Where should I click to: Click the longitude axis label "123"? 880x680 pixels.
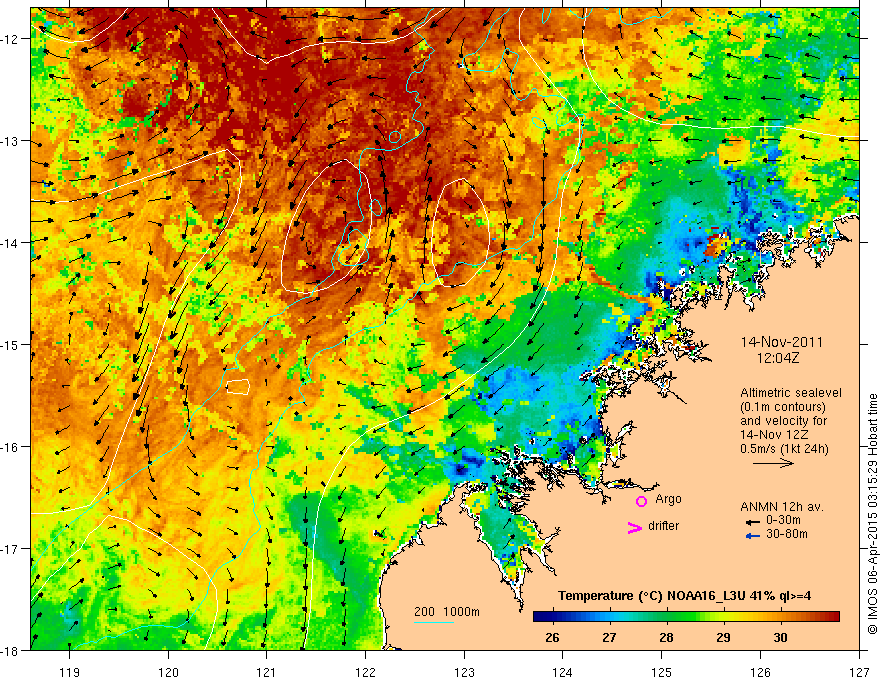pos(464,672)
